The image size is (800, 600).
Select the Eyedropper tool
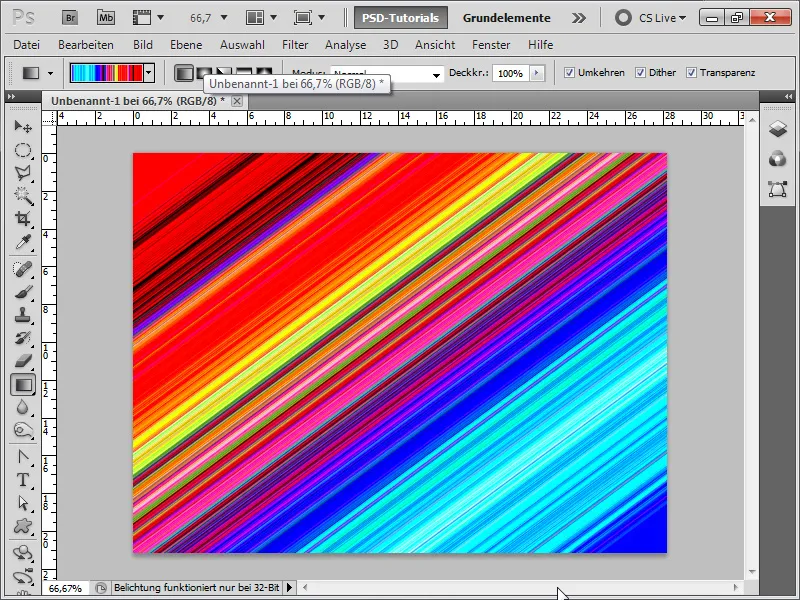click(23, 242)
